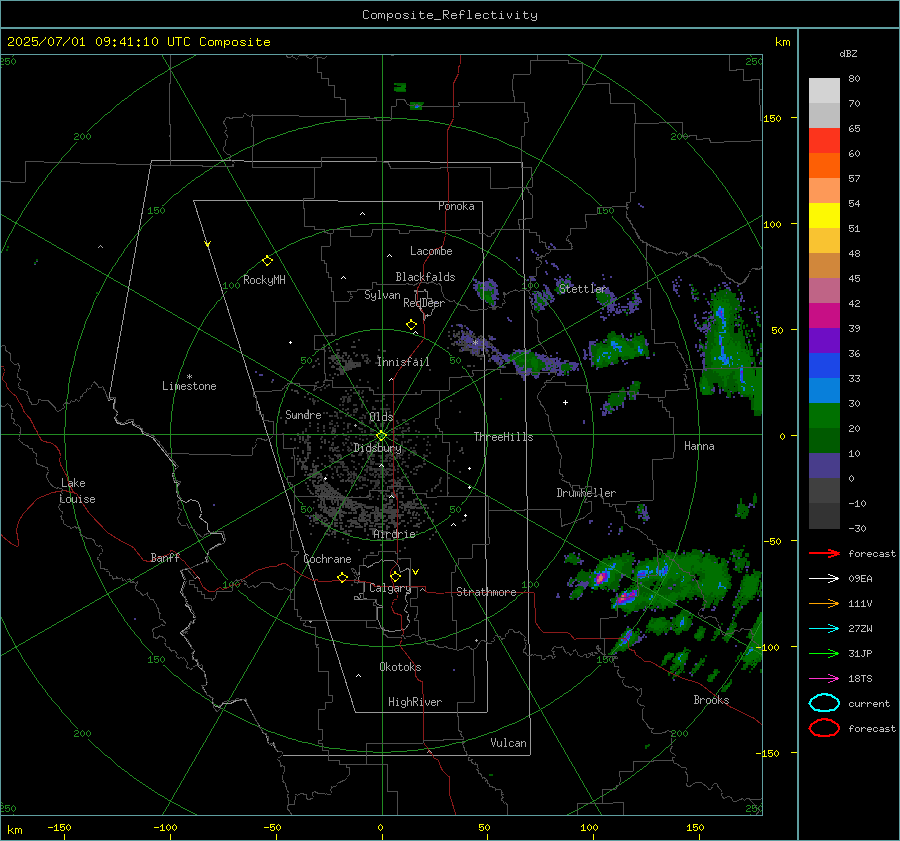Viewport: 900px width, 841px height.
Task: Pick the 80 dBZ light gray swatch
Action: [824, 90]
